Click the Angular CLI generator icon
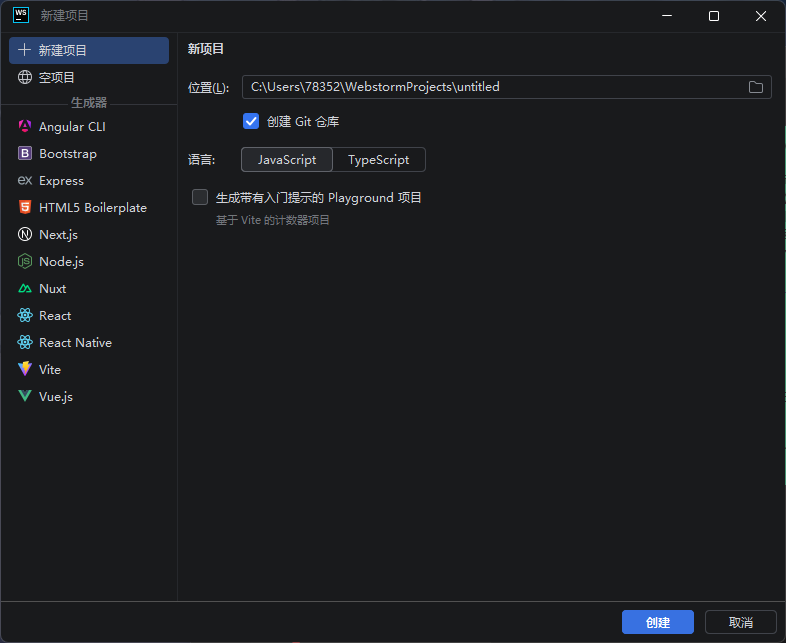The height and width of the screenshot is (643, 786). (25, 126)
